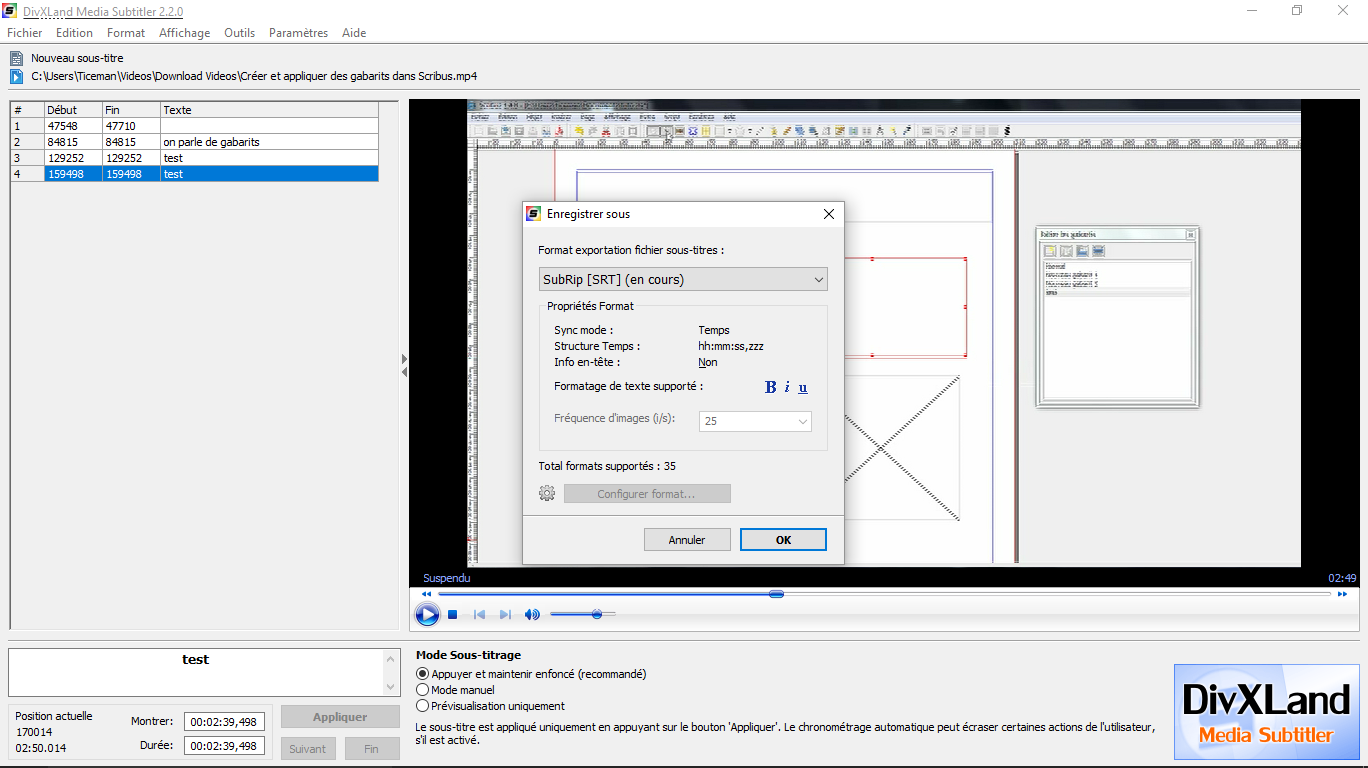Click the Nouveau sous-titre document icon
This screenshot has height=768, width=1368.
coord(17,58)
